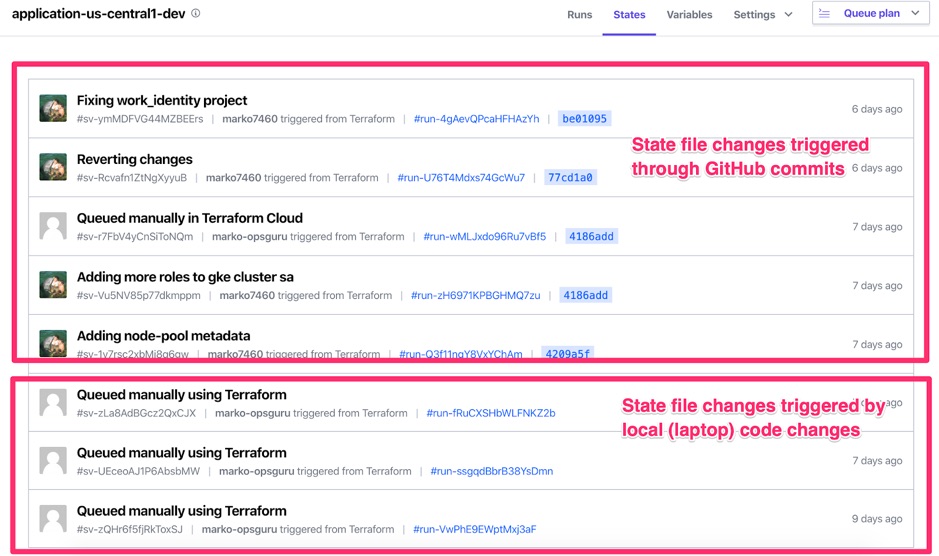Click avatar next to Reverting changes
This screenshot has width=939, height=556.
point(53,167)
